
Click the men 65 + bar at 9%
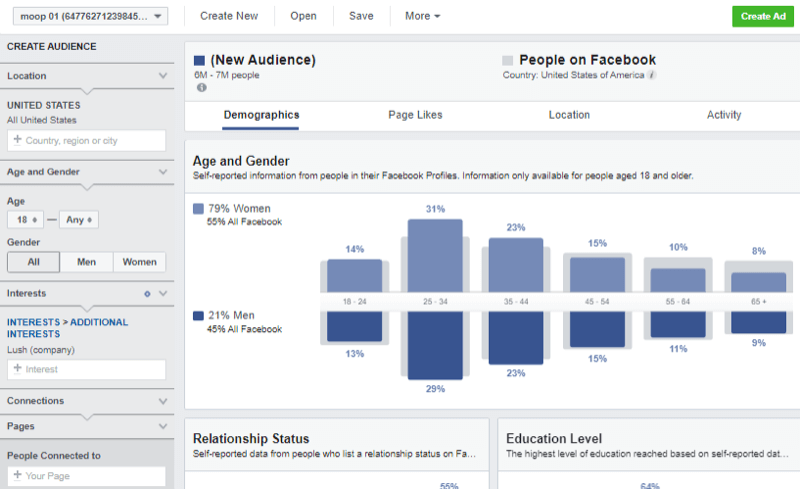click(x=759, y=322)
